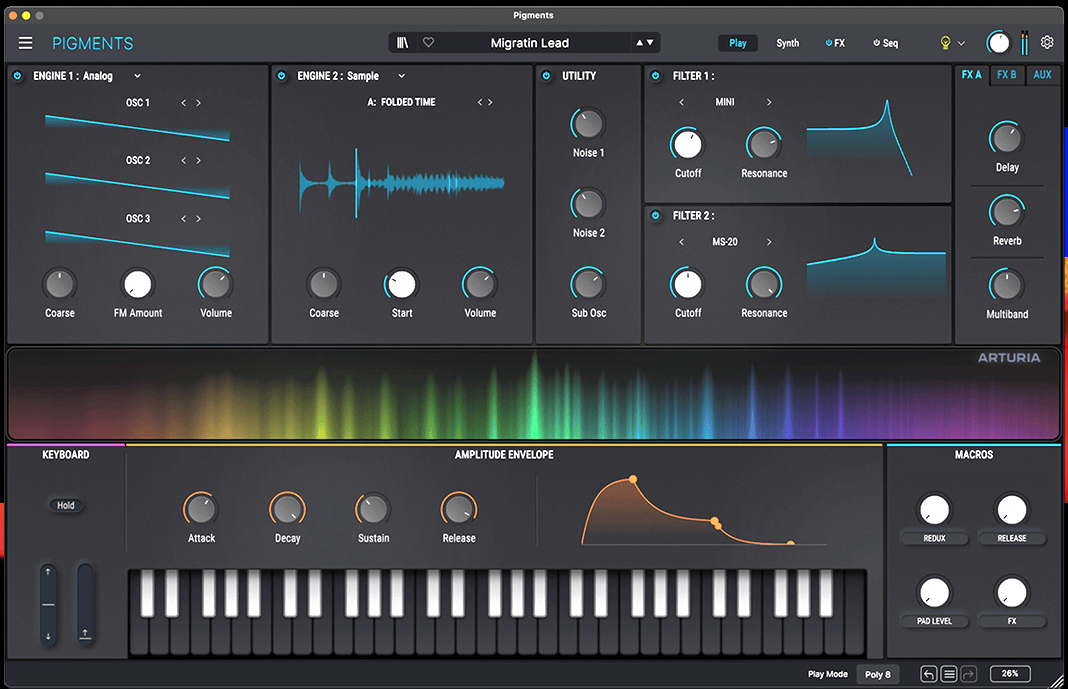Select previous OSC 2 waveform

[x=183, y=161]
